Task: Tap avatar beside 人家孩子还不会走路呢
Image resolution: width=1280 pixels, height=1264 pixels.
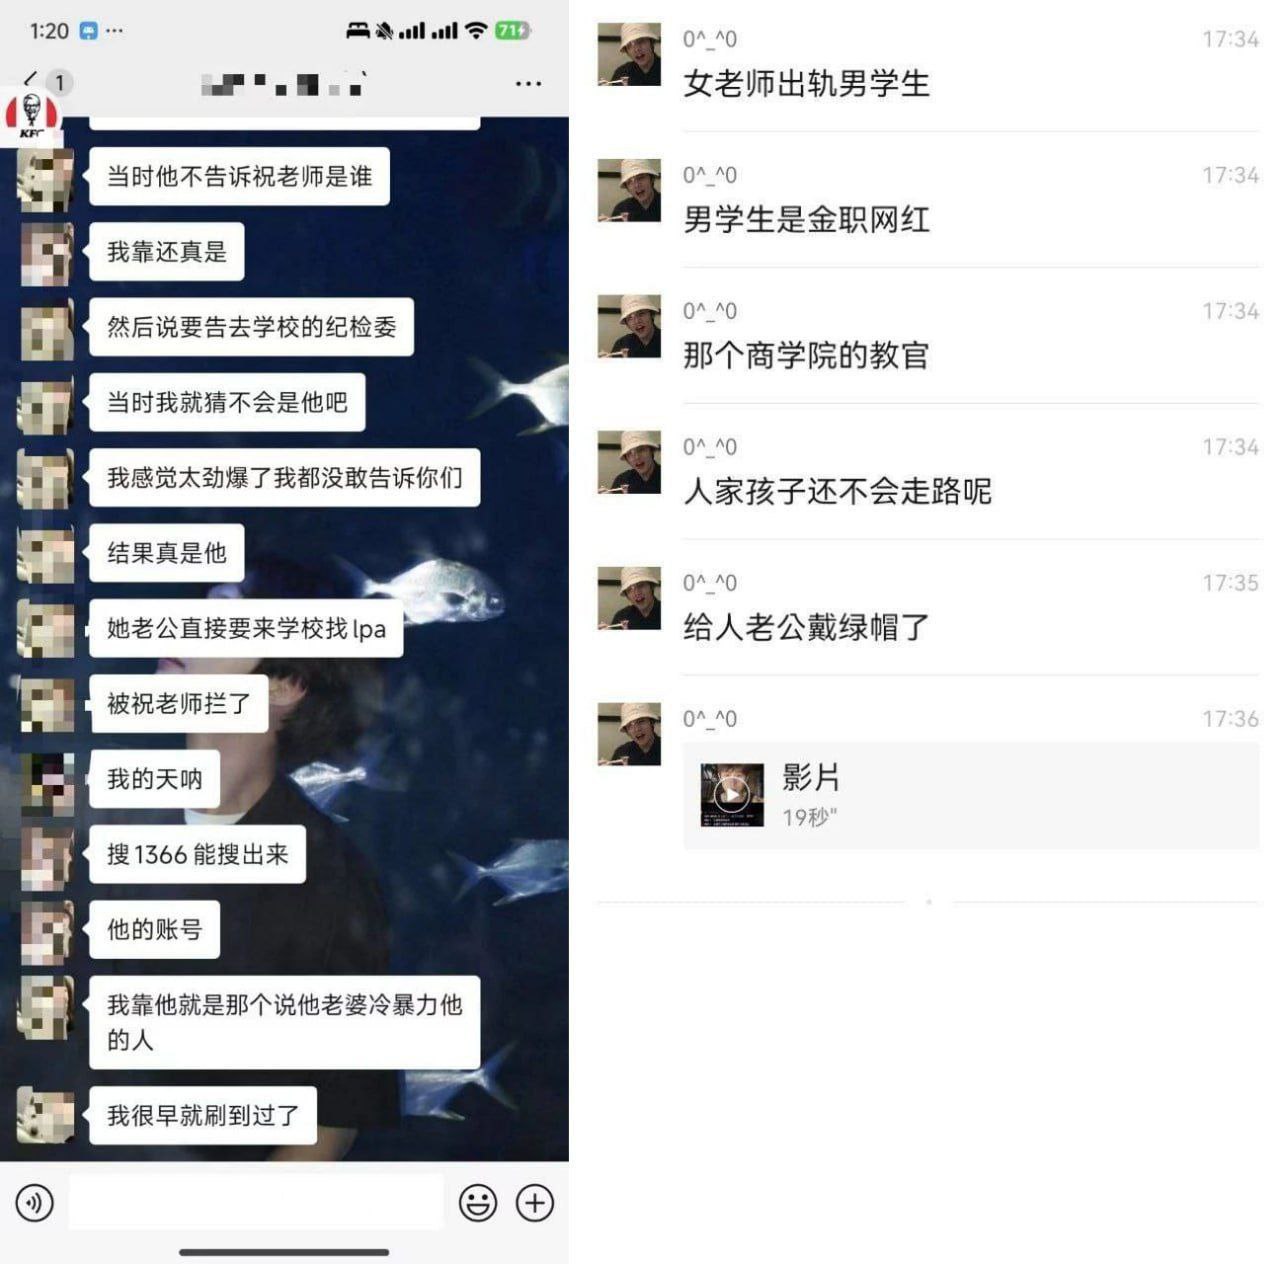Action: [x=629, y=462]
